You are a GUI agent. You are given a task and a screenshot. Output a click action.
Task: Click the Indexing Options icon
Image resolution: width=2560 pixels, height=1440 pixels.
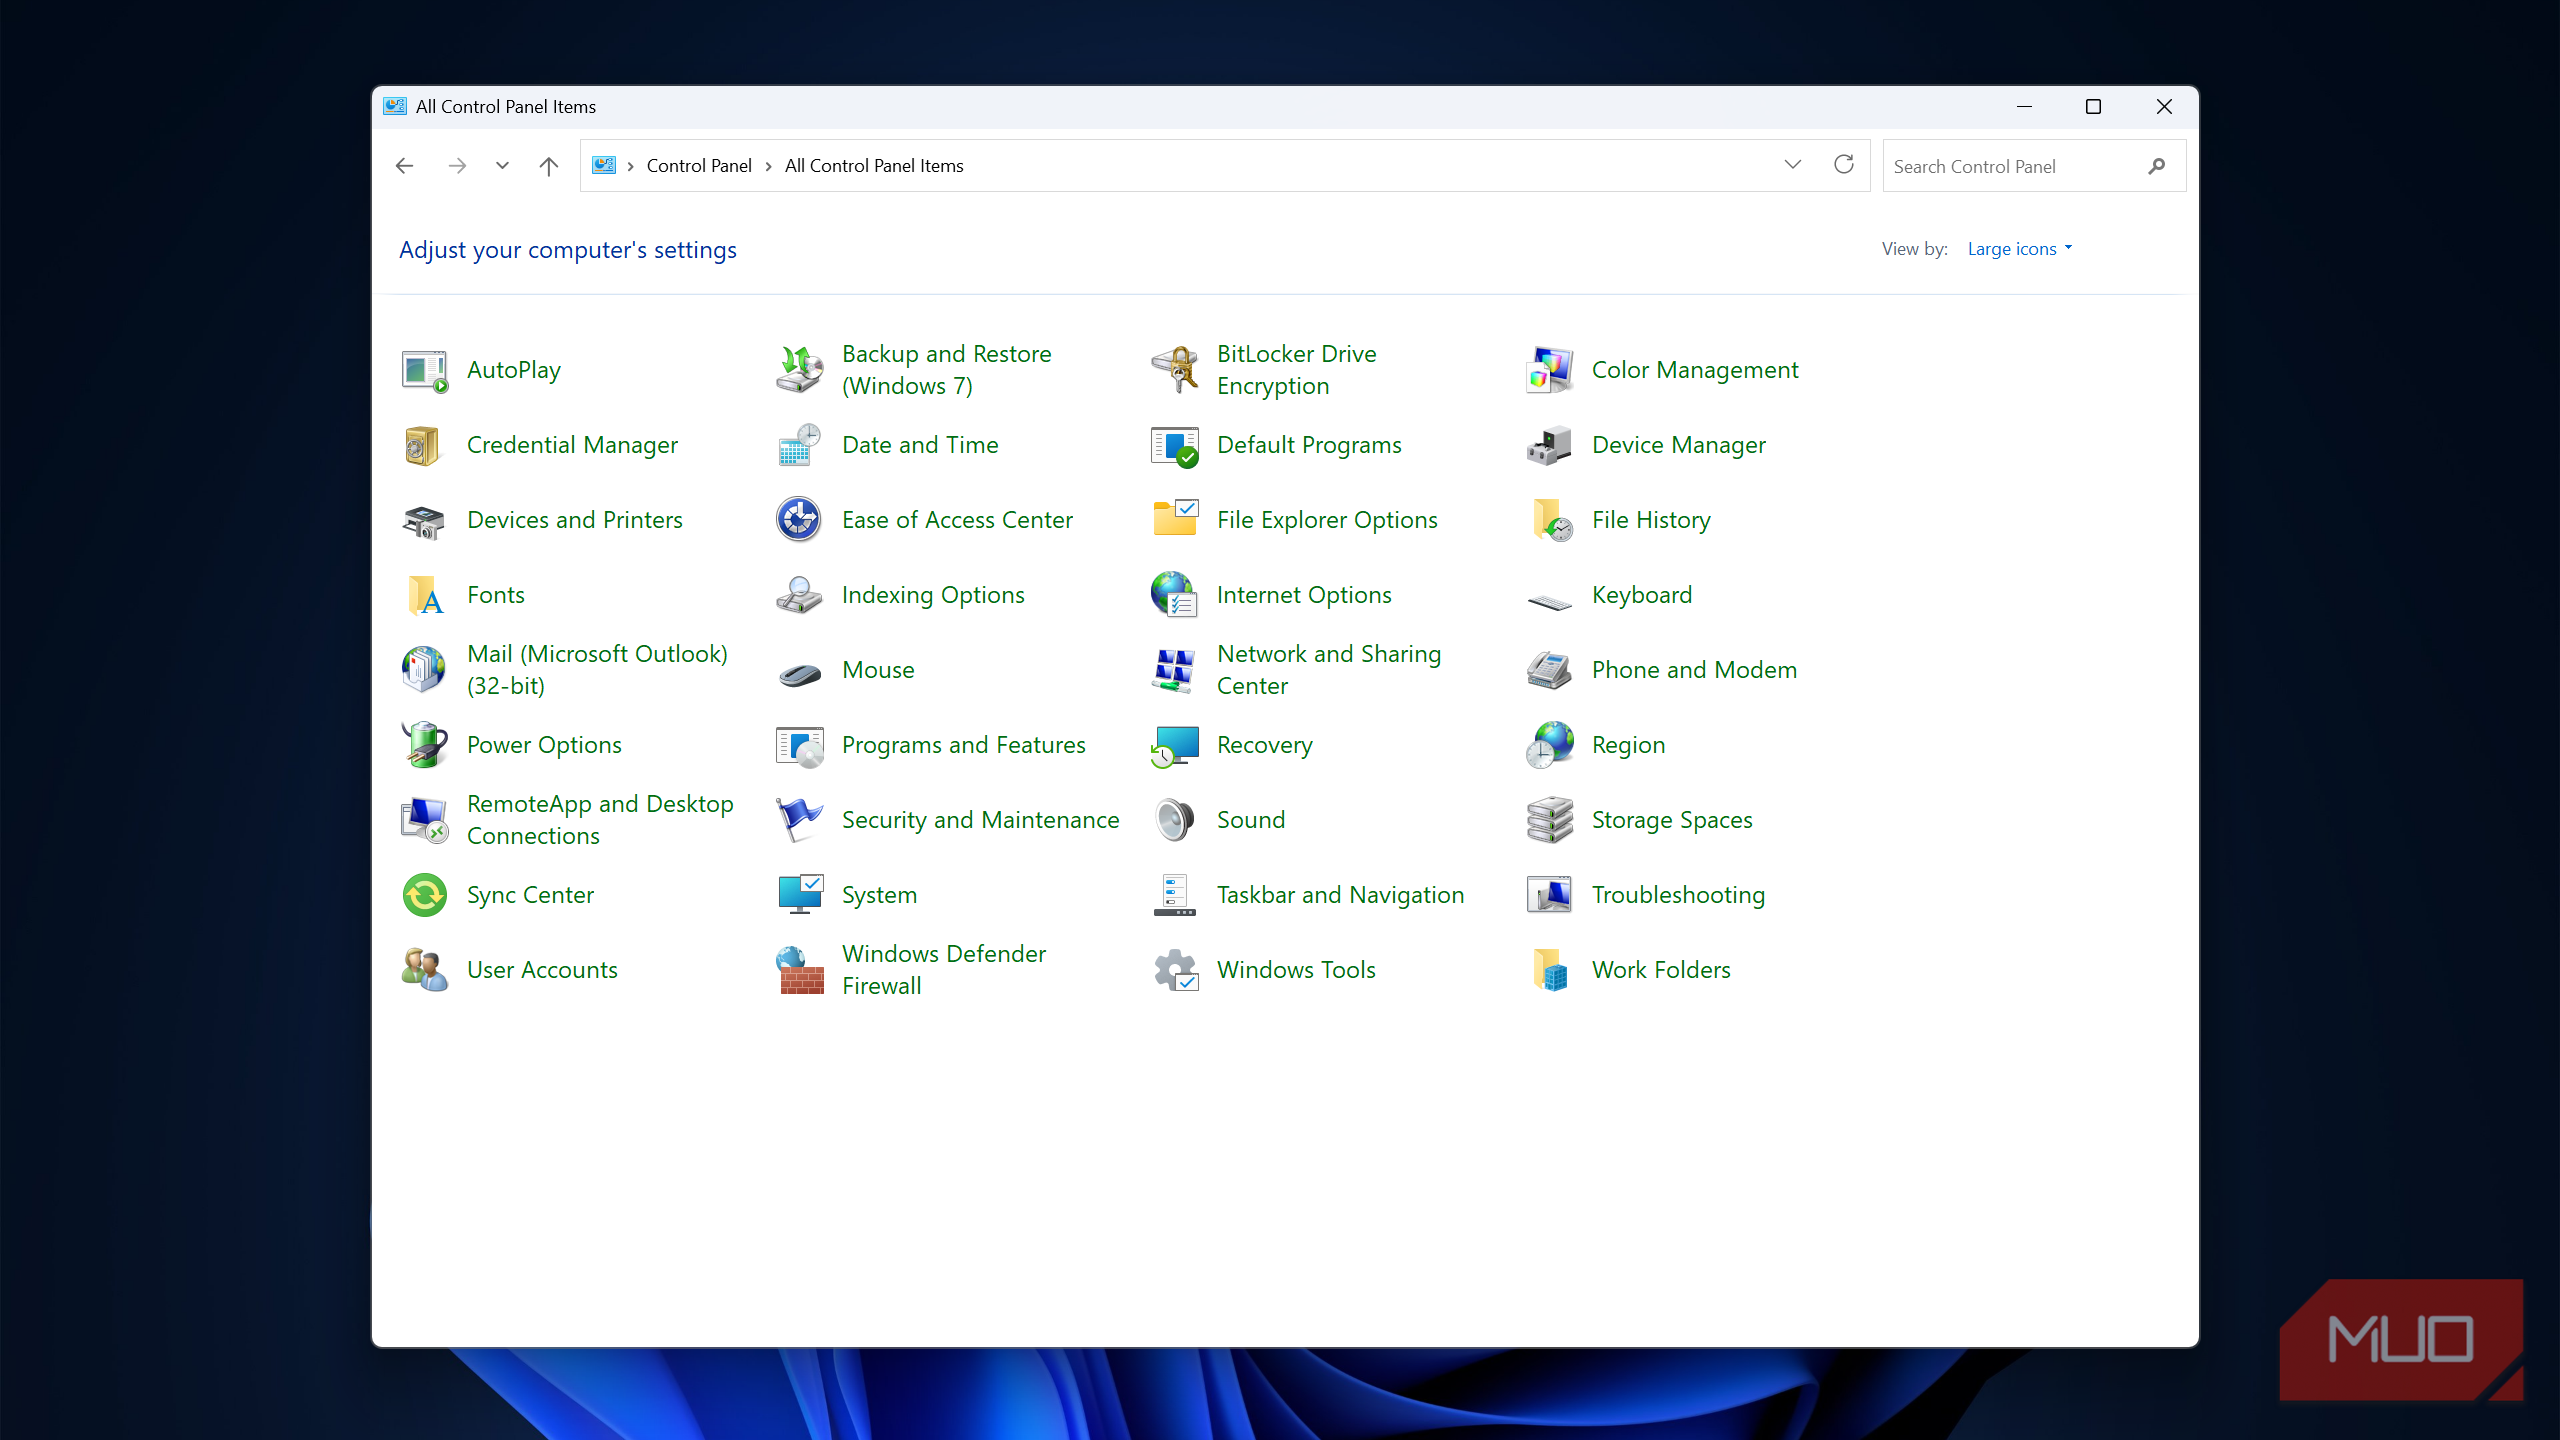click(799, 595)
